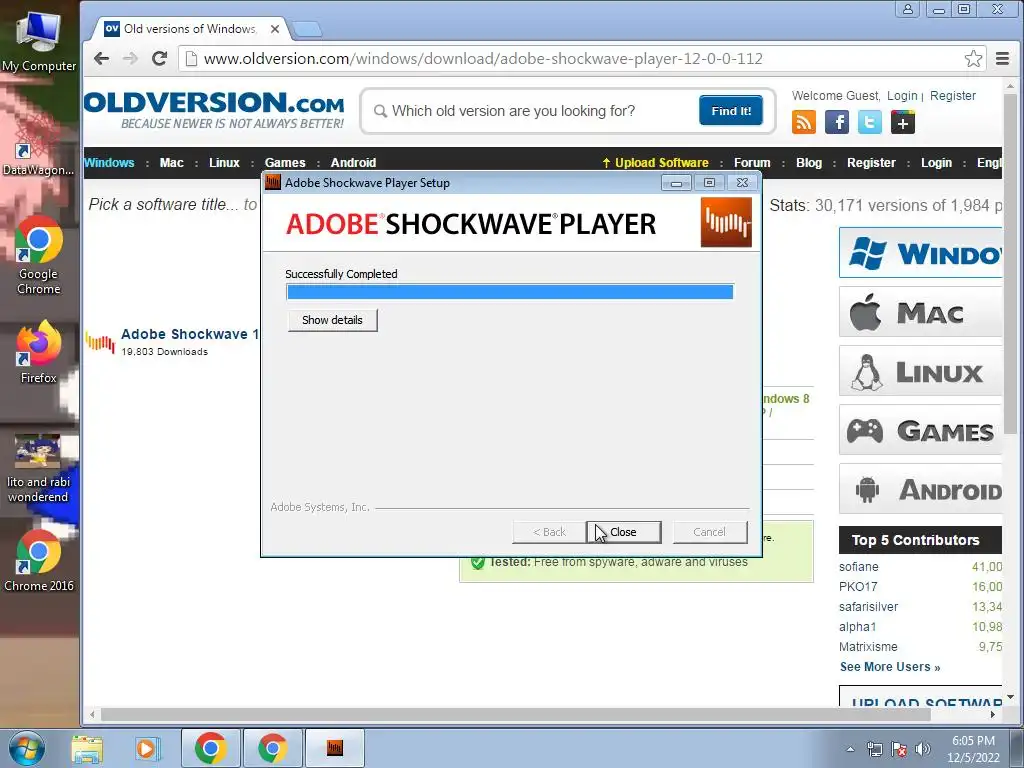Open My Computer desktop icon
Screen dimensions: 1024x768
point(39,40)
